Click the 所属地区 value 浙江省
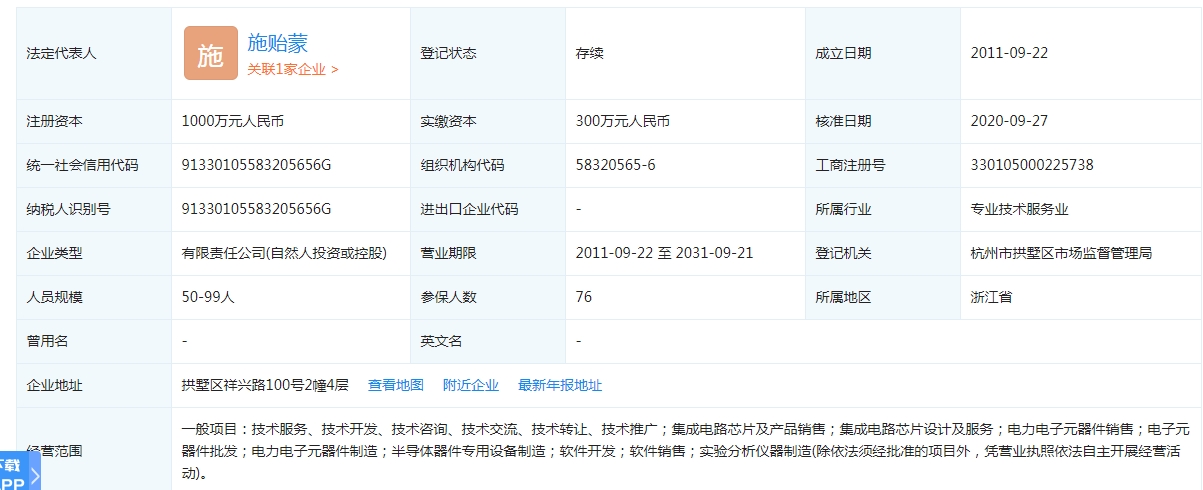 pyautogui.click(x=991, y=297)
